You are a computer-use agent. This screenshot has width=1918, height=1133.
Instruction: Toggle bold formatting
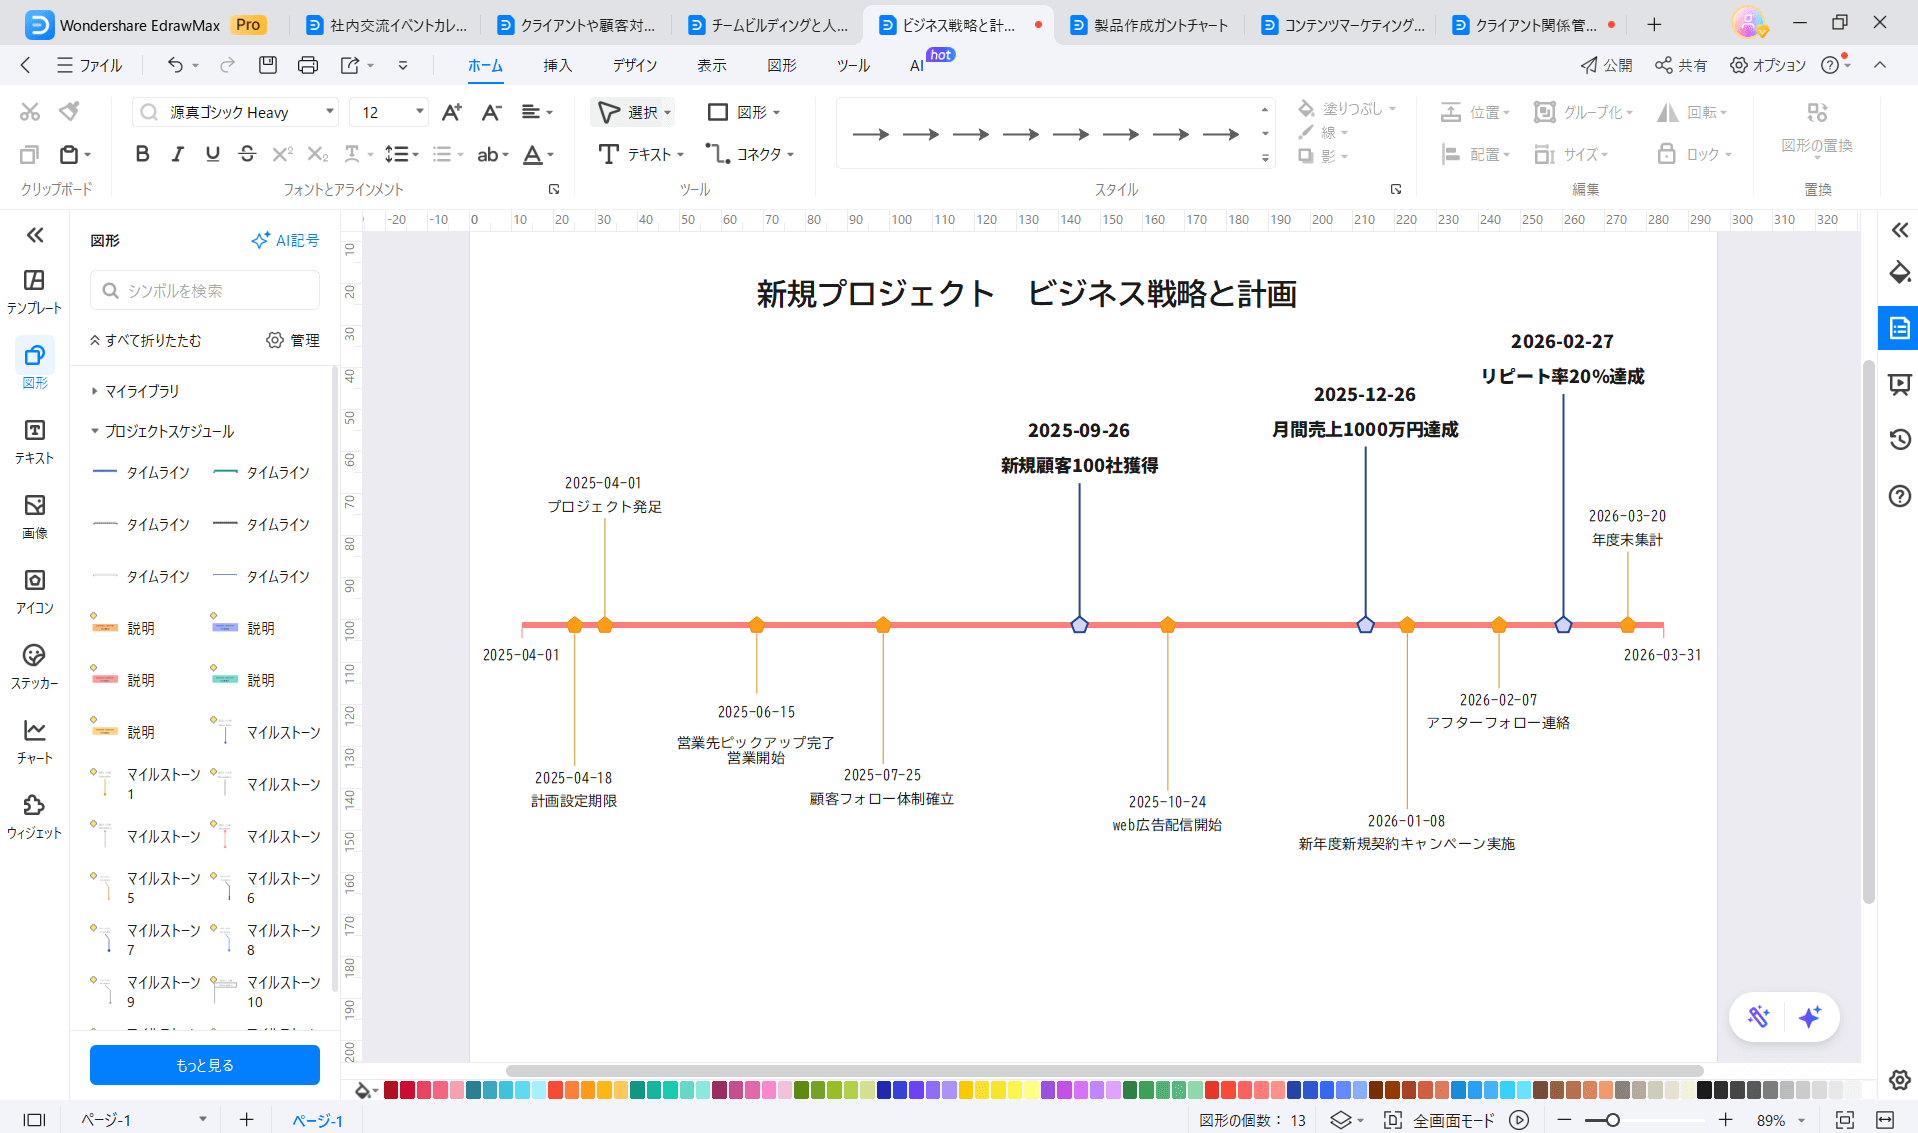[x=142, y=154]
